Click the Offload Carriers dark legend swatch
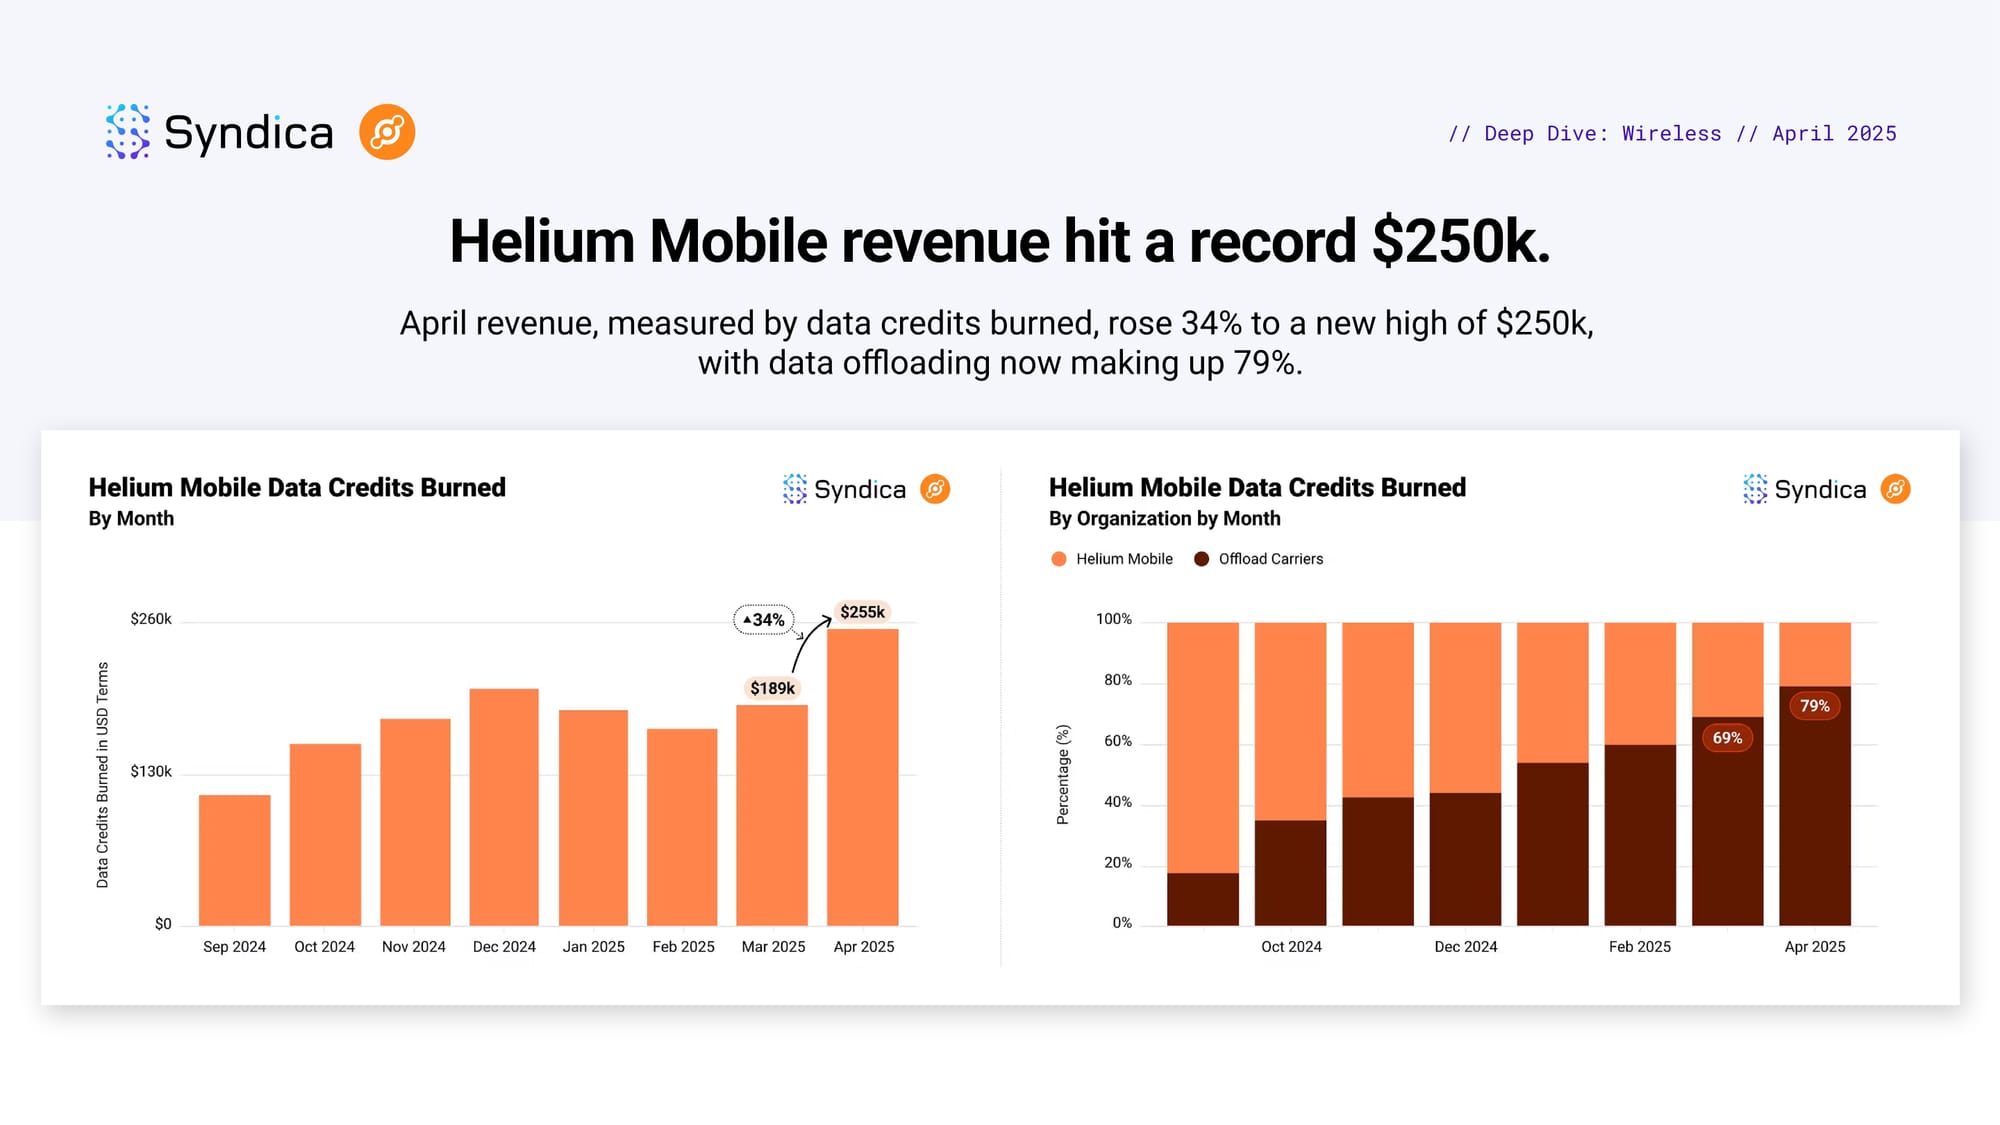Image resolution: width=2000 pixels, height=1125 pixels. click(1202, 559)
